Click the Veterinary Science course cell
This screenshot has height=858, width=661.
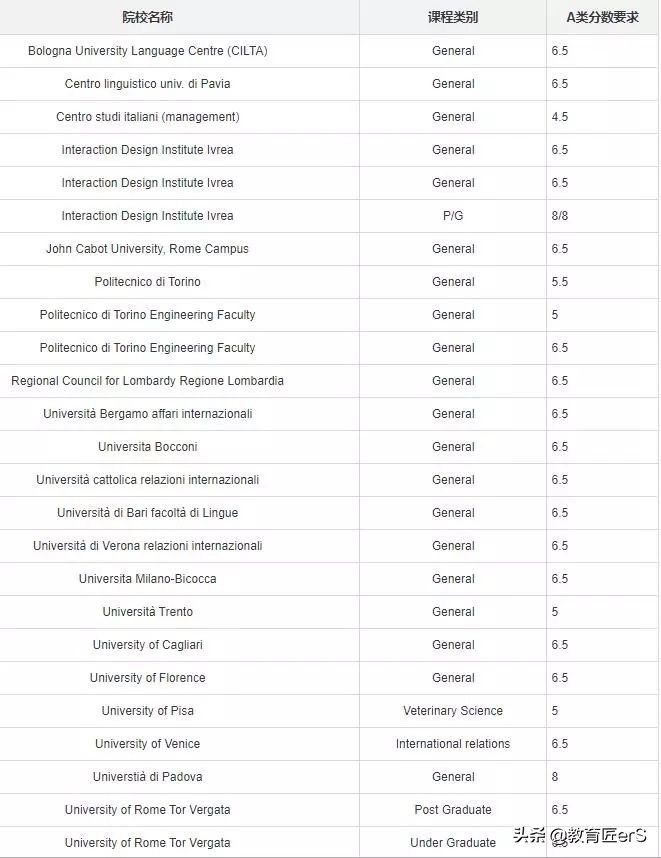(453, 711)
